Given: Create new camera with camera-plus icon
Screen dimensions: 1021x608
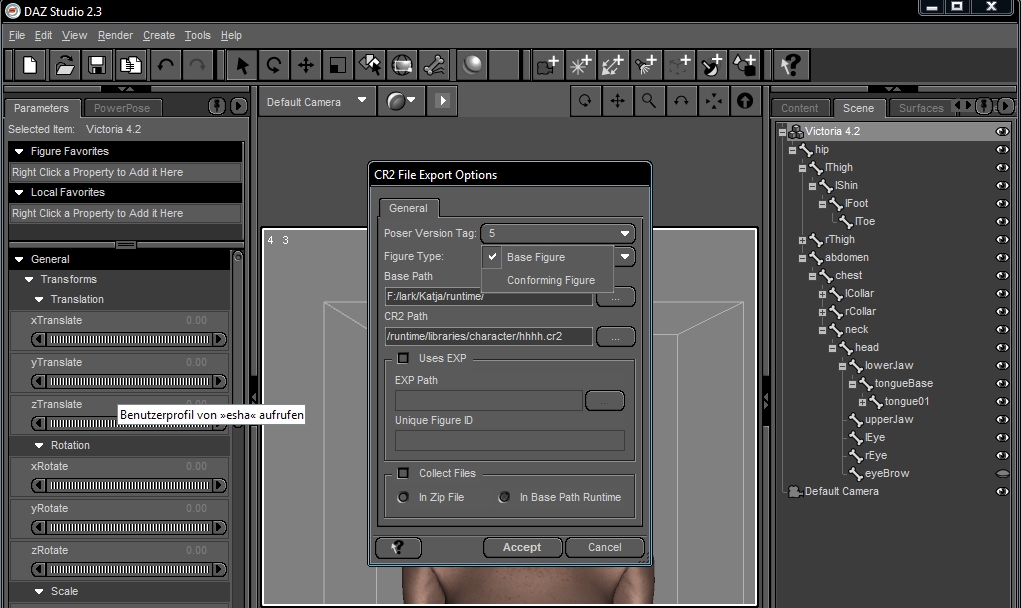Looking at the screenshot, I should pyautogui.click(x=548, y=65).
